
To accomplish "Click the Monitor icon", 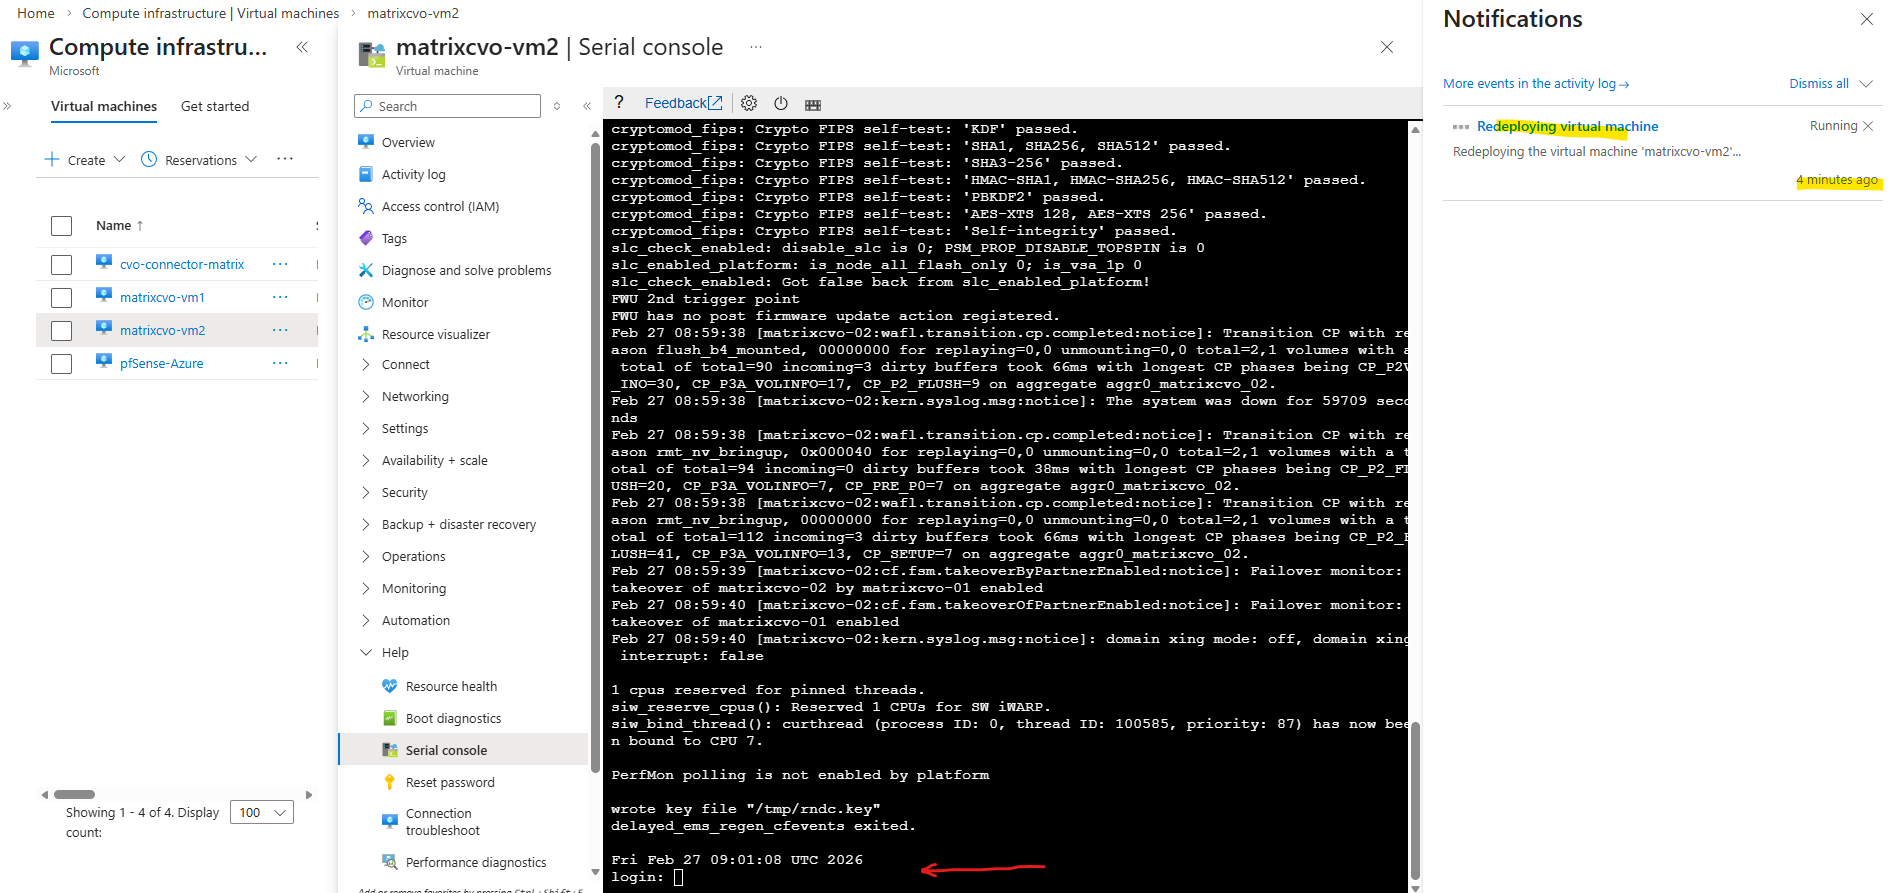I will (x=366, y=302).
